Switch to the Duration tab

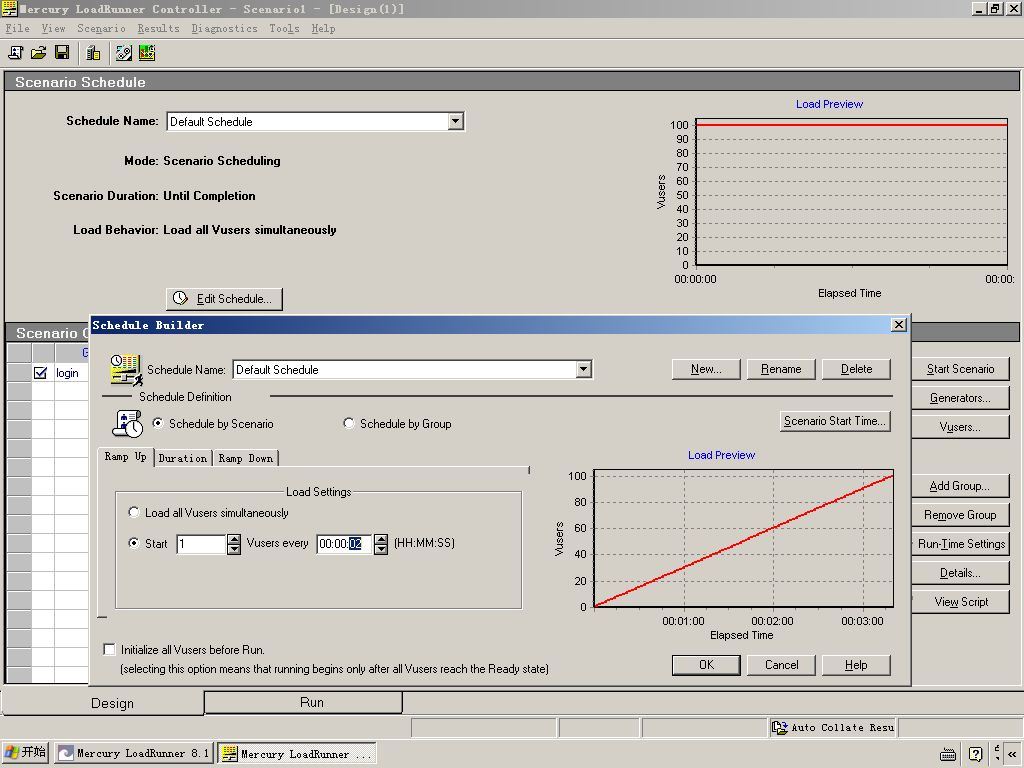click(x=183, y=458)
